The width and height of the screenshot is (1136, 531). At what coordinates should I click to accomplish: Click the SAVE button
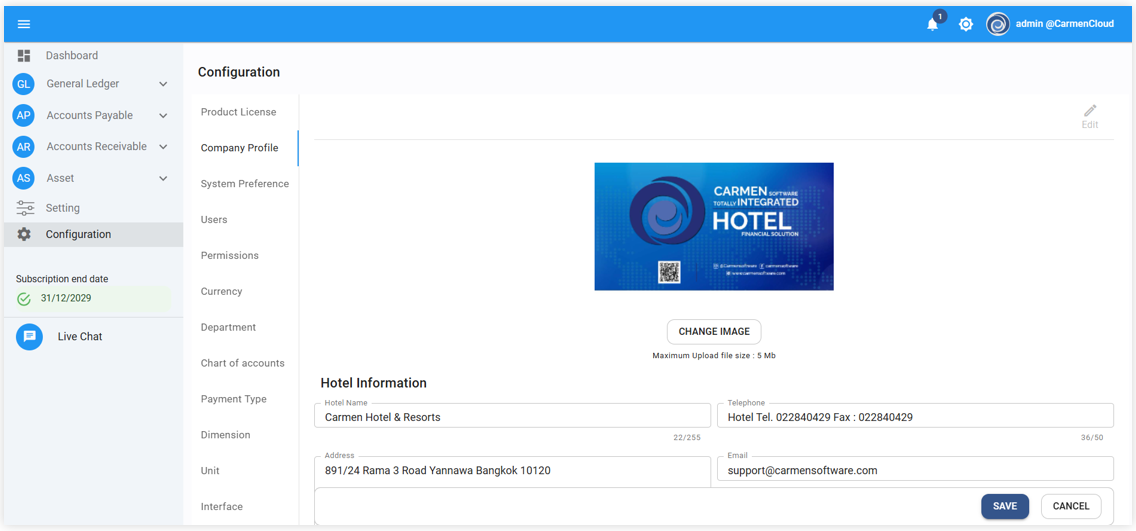click(1004, 506)
